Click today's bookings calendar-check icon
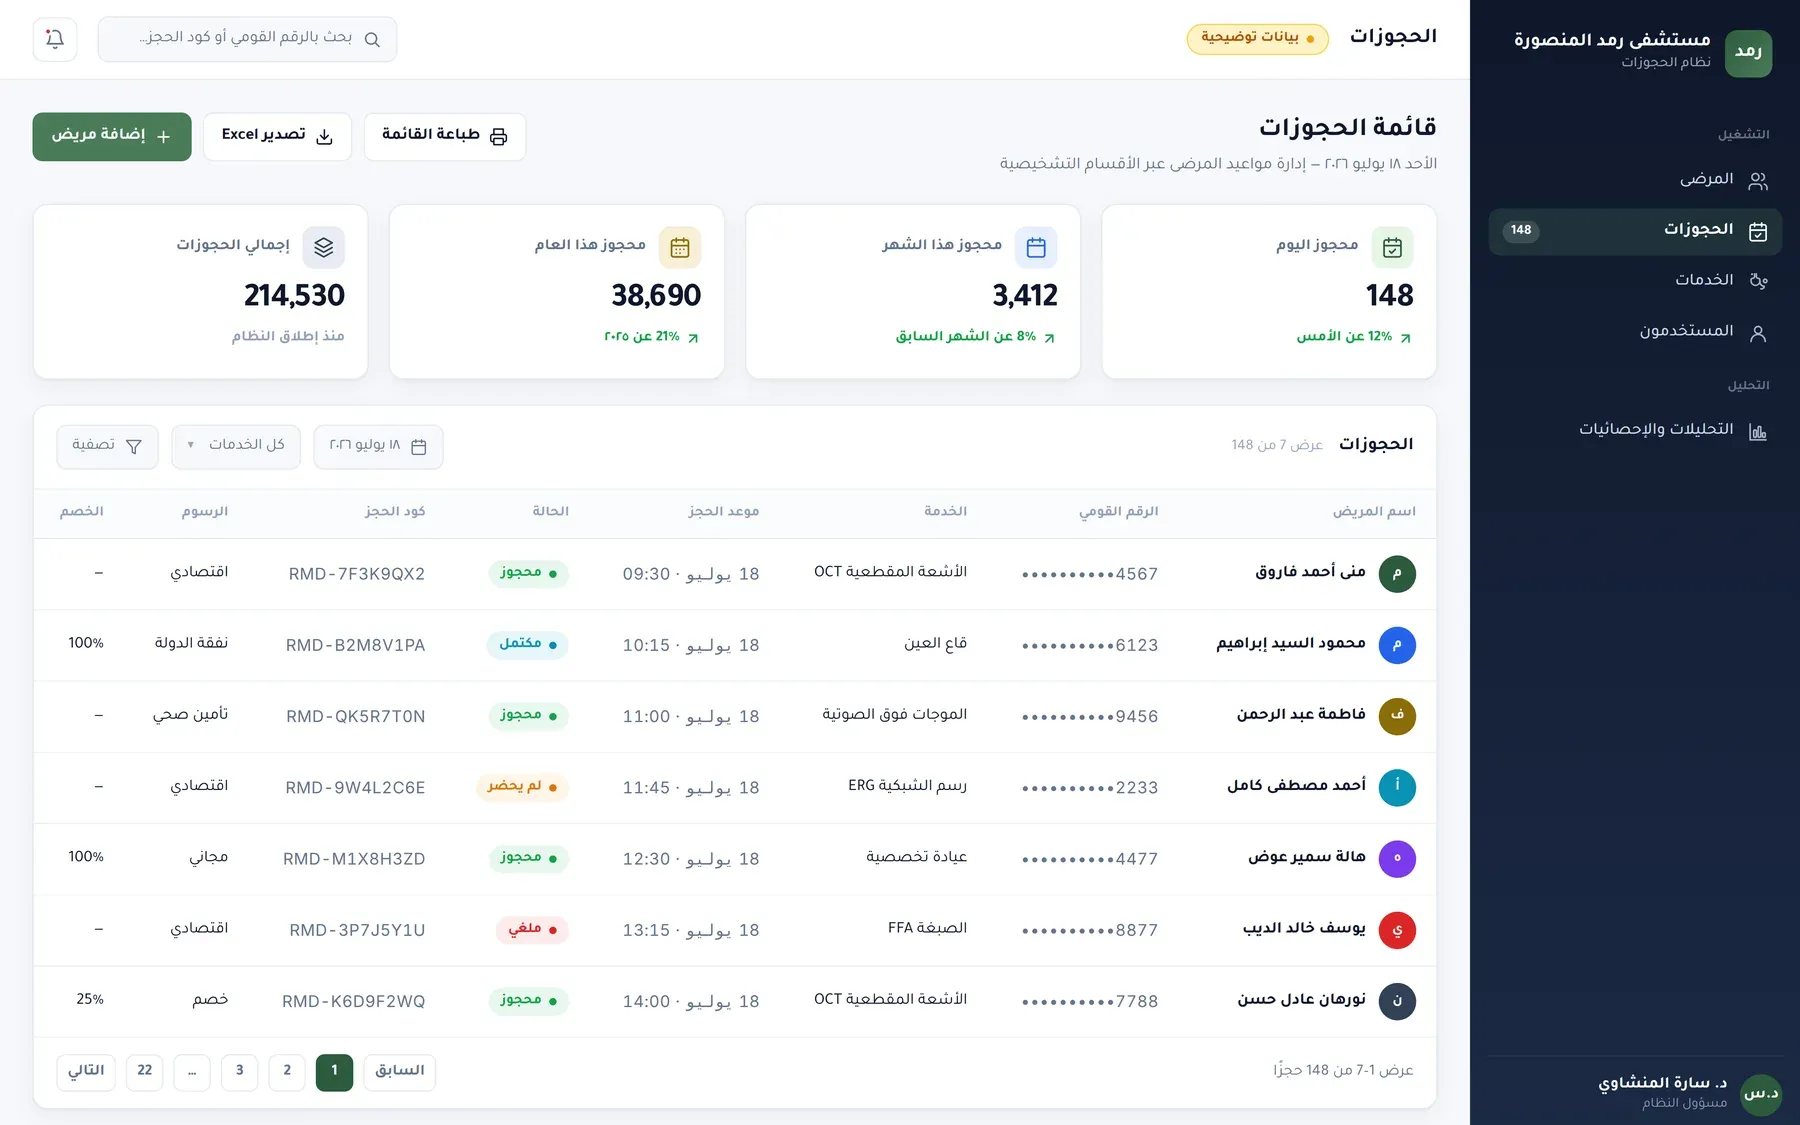 click(1392, 247)
